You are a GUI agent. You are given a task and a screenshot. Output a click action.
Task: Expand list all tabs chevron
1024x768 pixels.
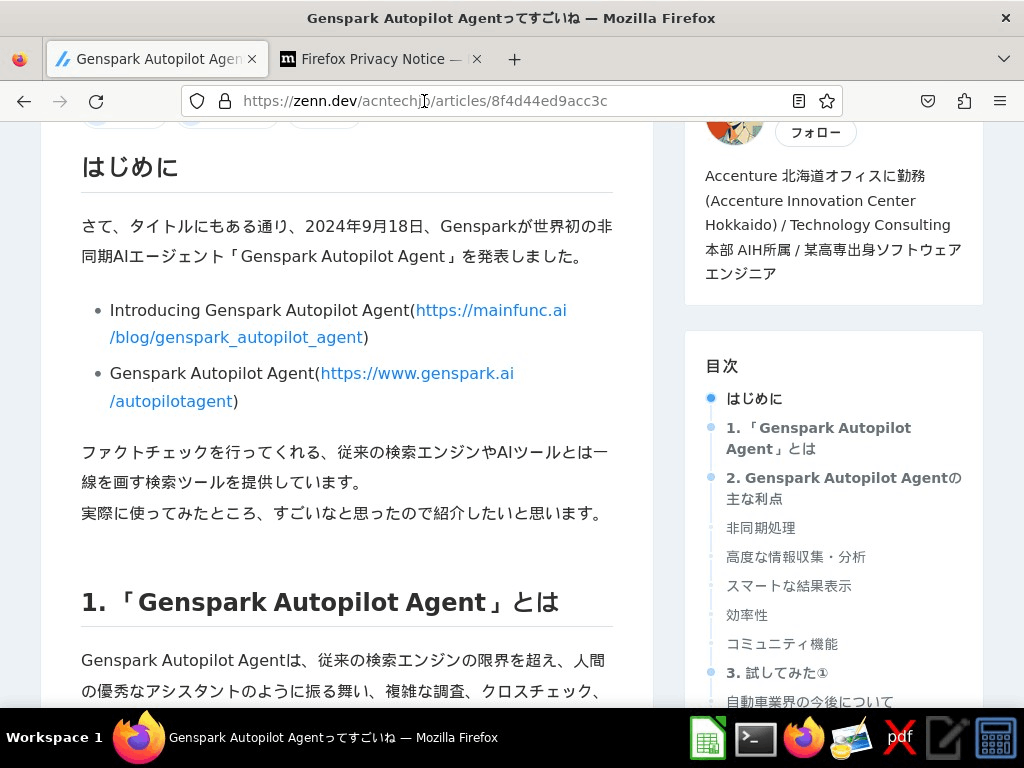click(1004, 59)
